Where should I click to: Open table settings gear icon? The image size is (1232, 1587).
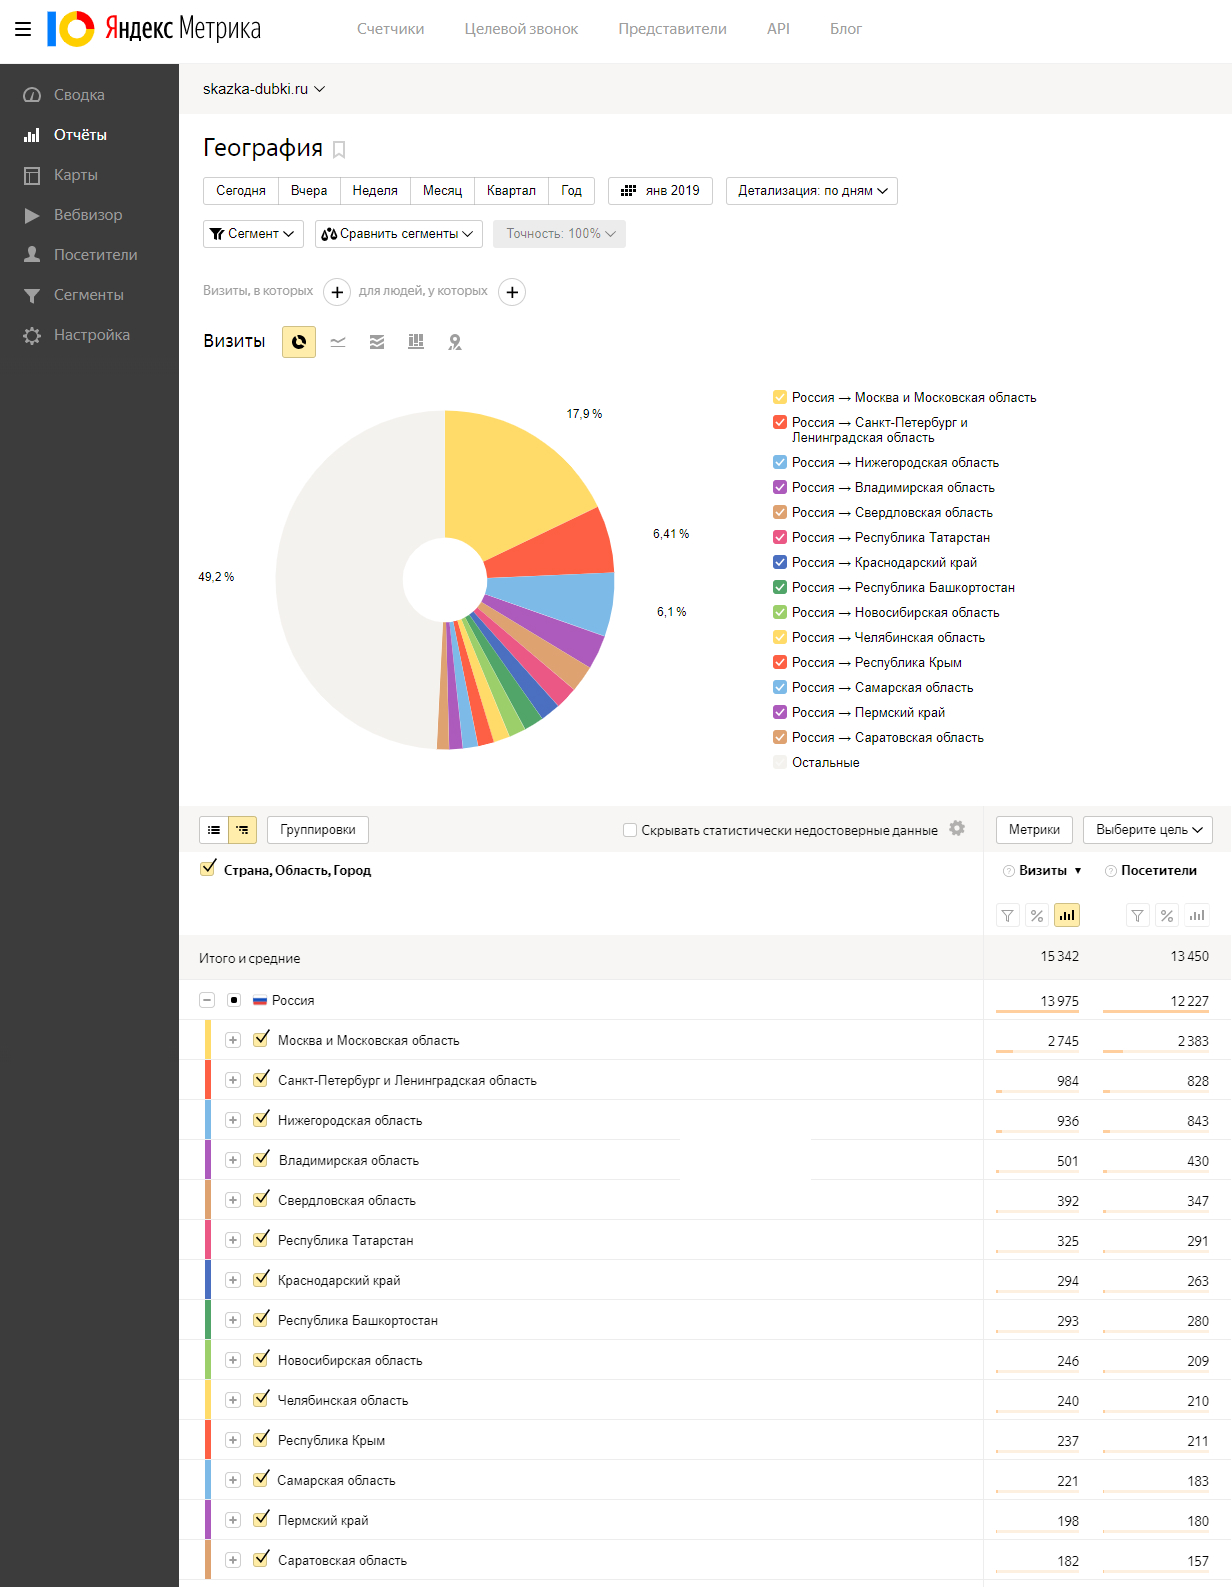pos(957,829)
